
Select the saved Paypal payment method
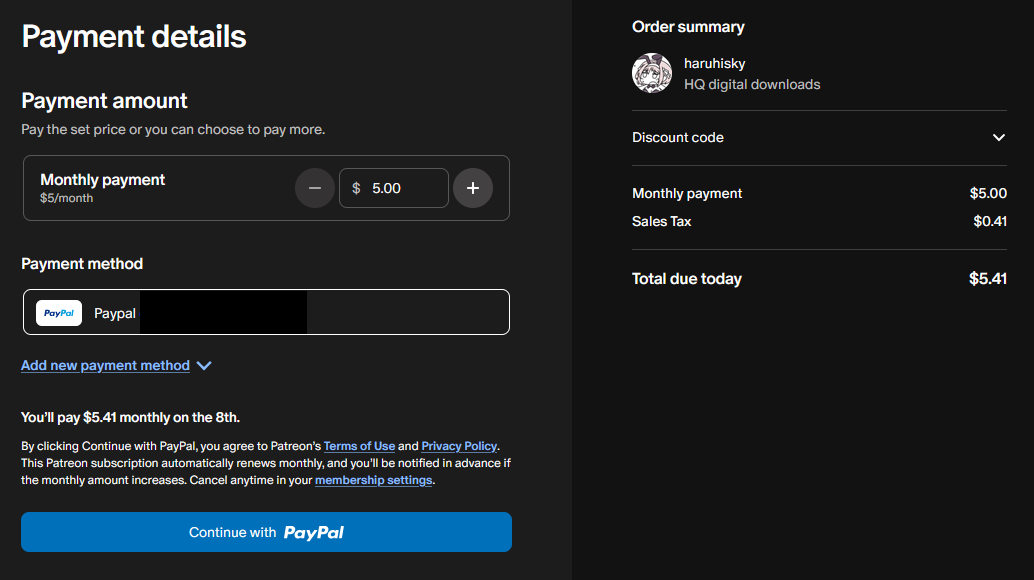(266, 312)
